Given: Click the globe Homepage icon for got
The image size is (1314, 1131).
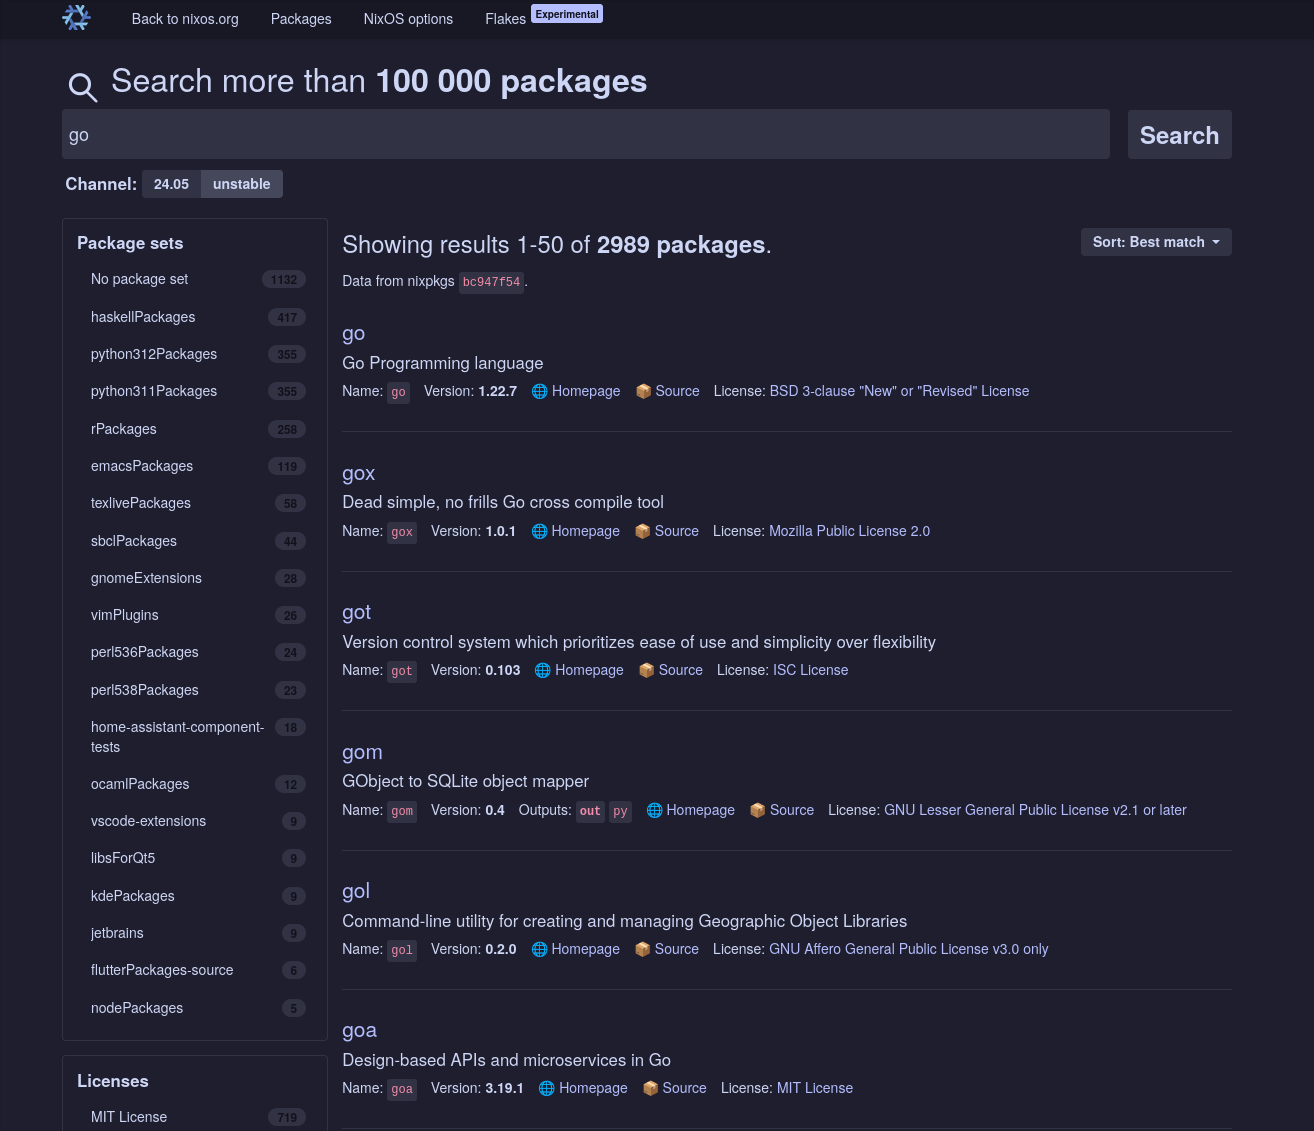Looking at the screenshot, I should pos(543,671).
